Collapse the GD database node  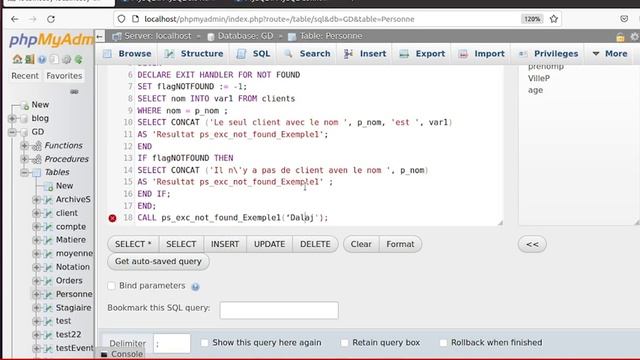[x=12, y=132]
